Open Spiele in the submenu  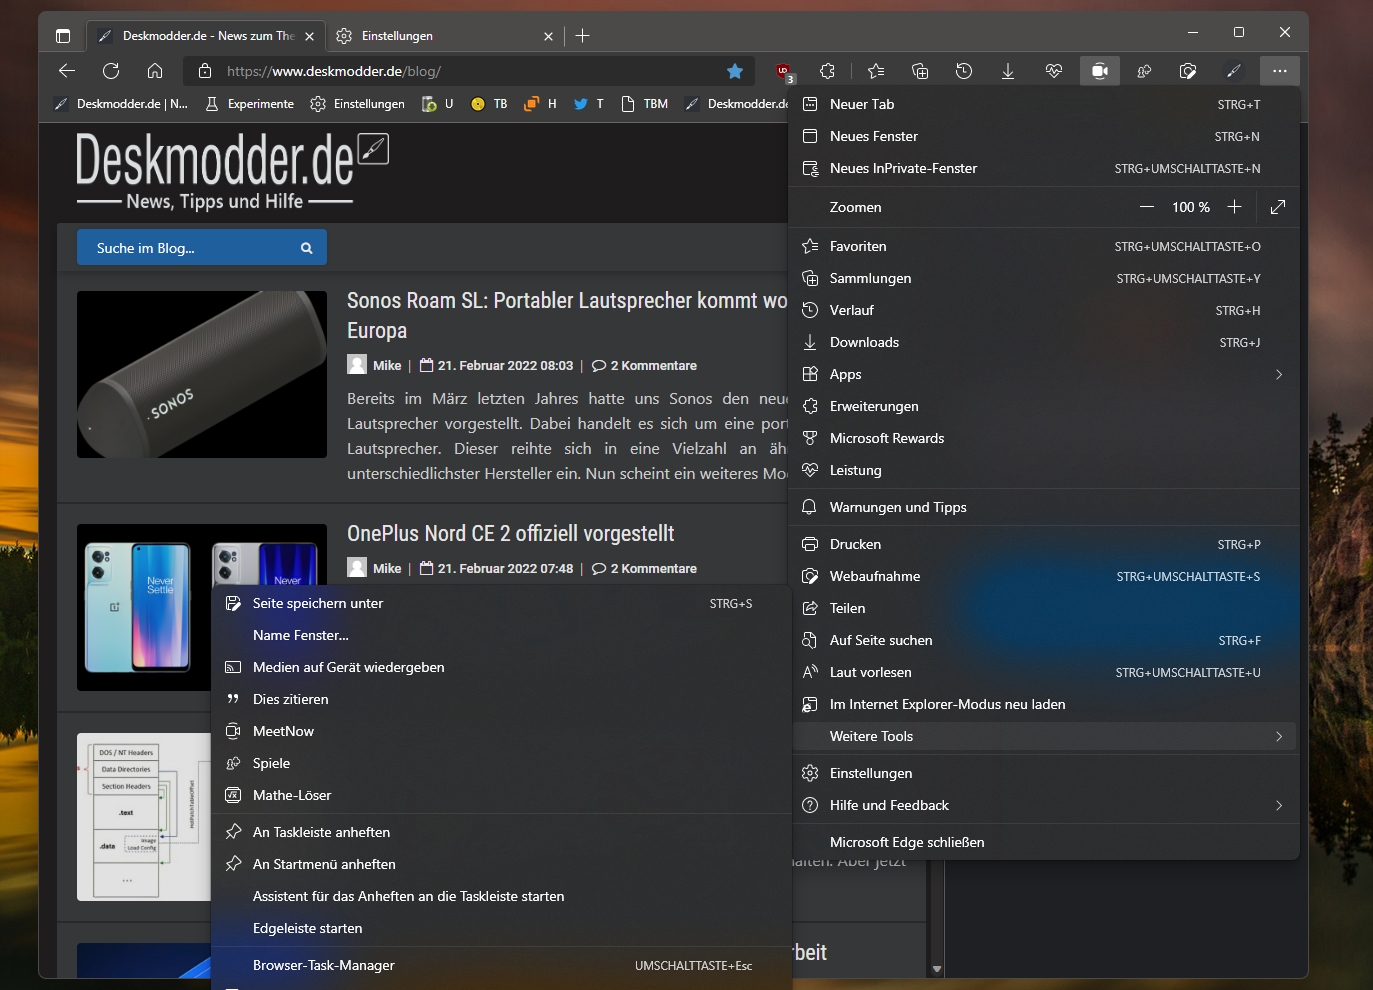[x=502, y=763]
